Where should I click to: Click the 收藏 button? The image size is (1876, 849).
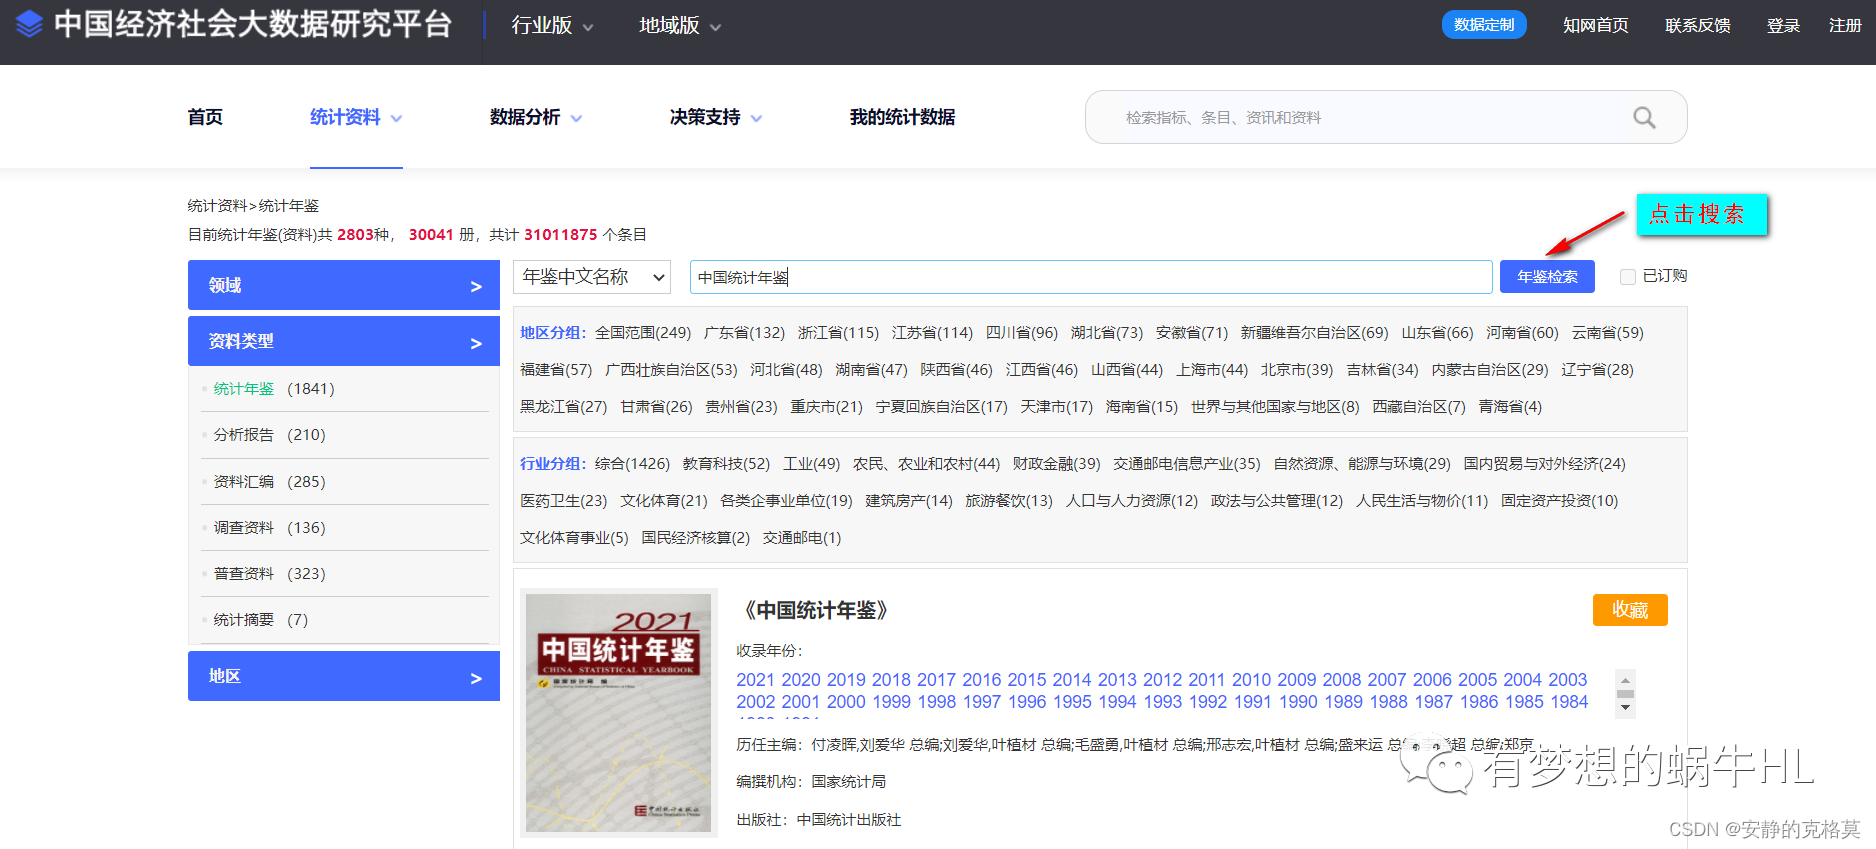click(x=1630, y=610)
